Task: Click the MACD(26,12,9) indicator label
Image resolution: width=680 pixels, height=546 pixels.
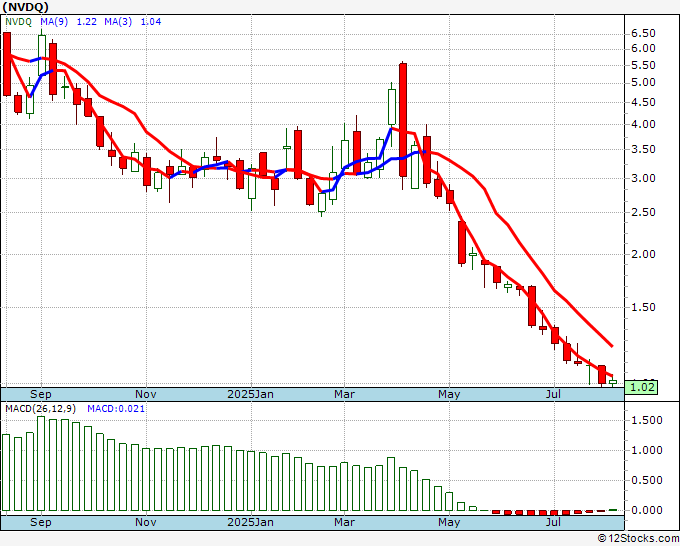Action: (40, 409)
